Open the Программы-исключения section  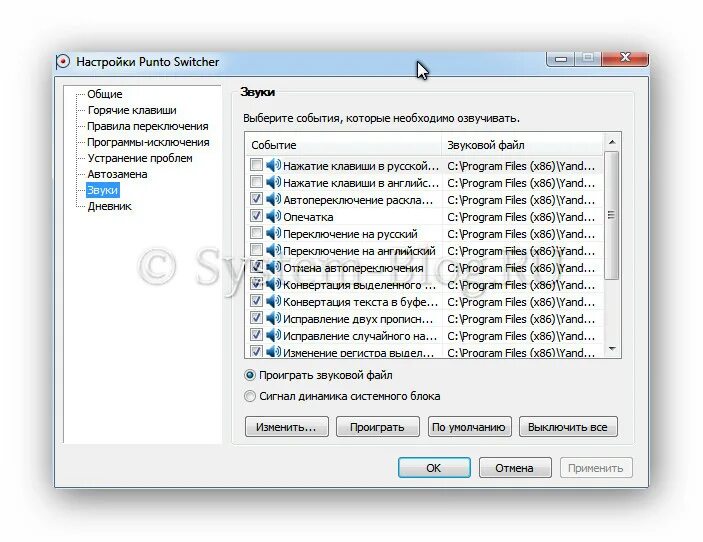coord(148,143)
